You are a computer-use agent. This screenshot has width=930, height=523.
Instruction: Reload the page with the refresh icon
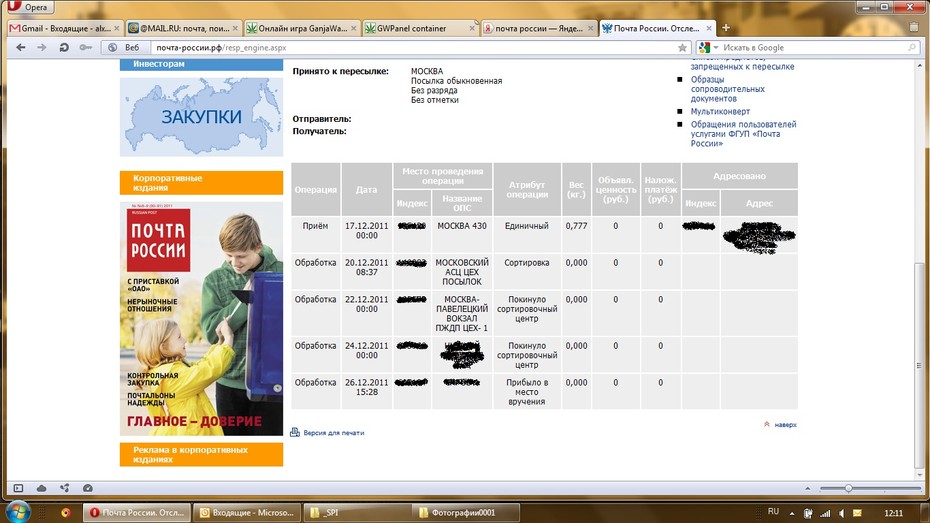tap(63, 47)
